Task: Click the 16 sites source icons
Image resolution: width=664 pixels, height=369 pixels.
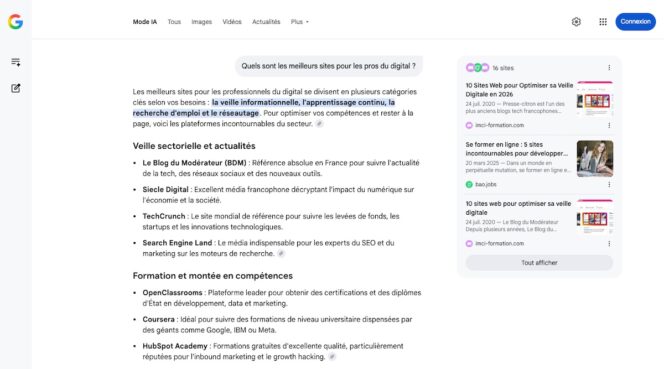Action: 478,68
